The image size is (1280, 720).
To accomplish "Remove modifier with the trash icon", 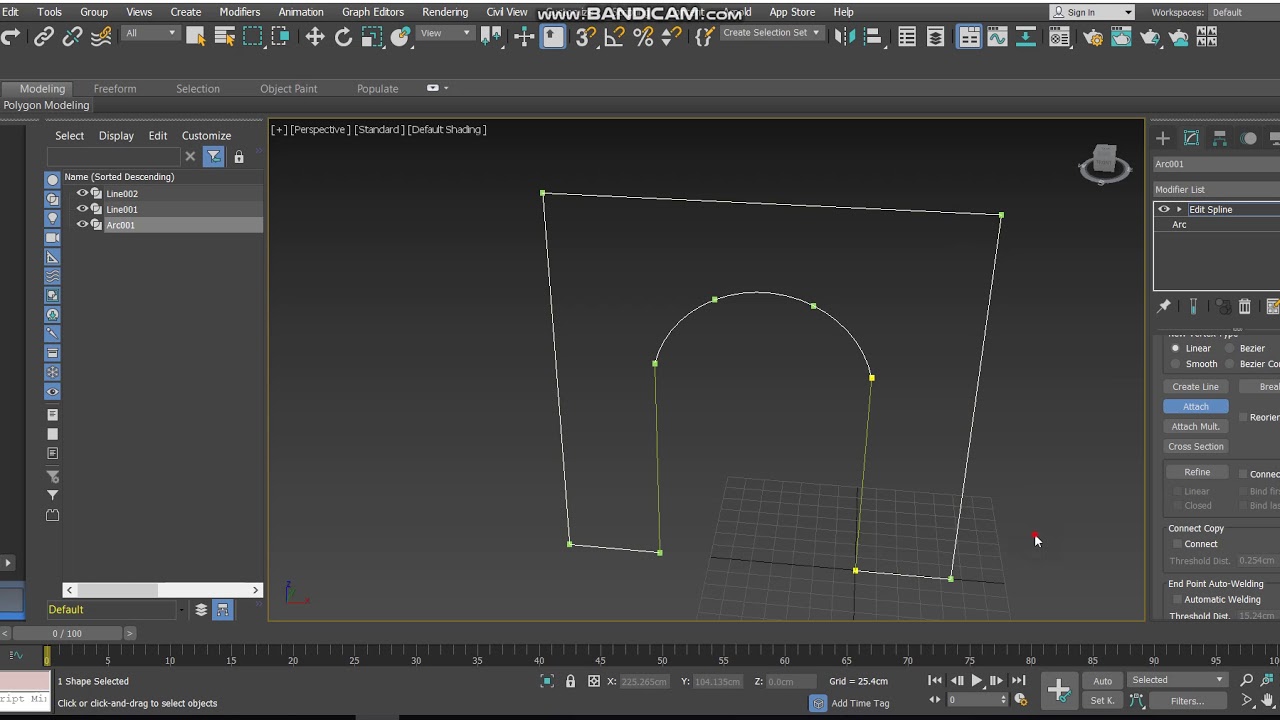I will [x=1244, y=306].
